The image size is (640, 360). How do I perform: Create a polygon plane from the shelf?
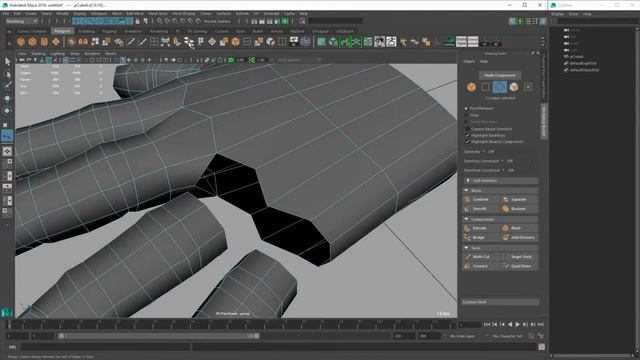[56, 42]
